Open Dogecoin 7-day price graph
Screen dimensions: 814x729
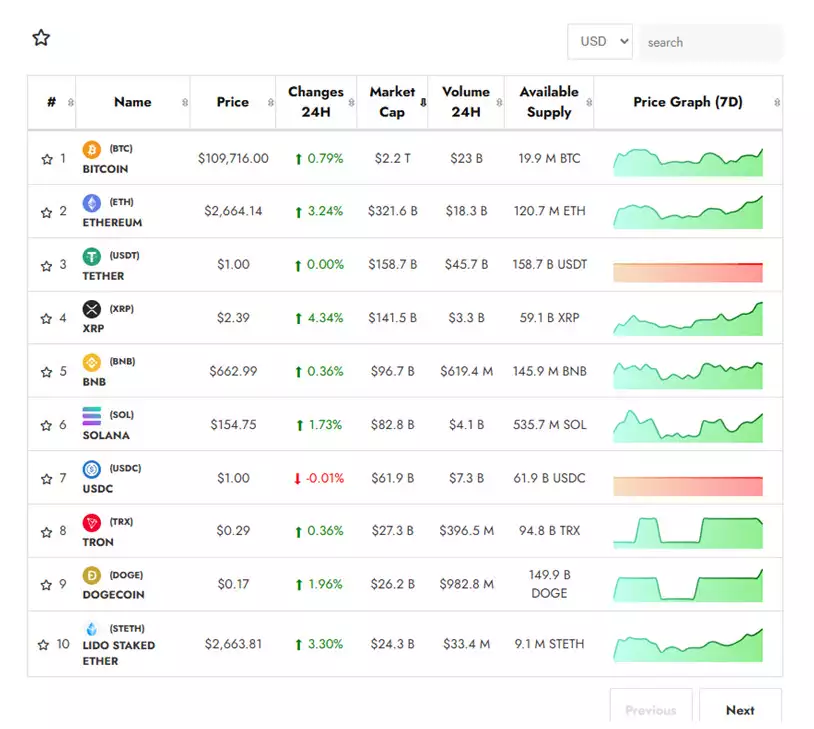point(688,586)
